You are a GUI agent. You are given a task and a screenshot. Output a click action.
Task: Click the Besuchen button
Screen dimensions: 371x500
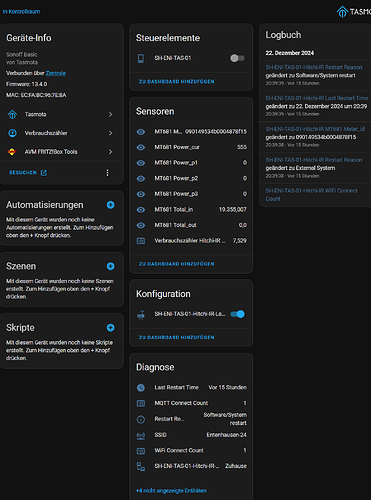click(x=28, y=173)
